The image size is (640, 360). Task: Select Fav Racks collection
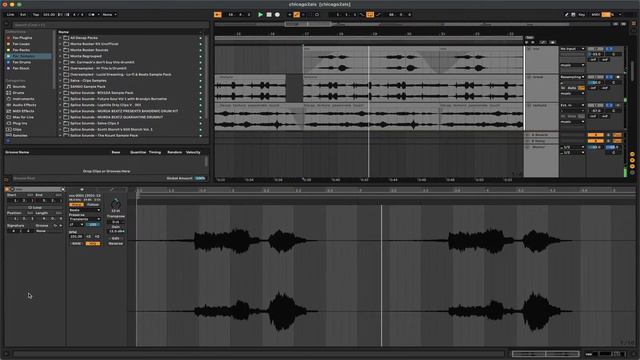point(21,50)
